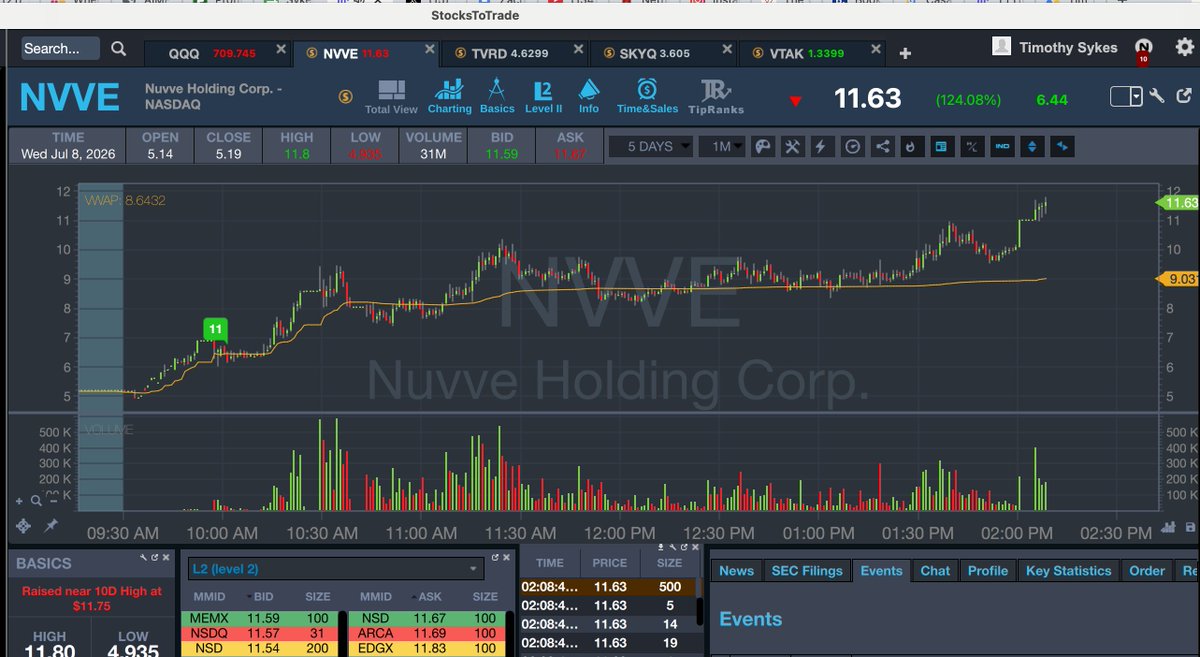
Task: Open the Order tab
Action: pos(1147,571)
